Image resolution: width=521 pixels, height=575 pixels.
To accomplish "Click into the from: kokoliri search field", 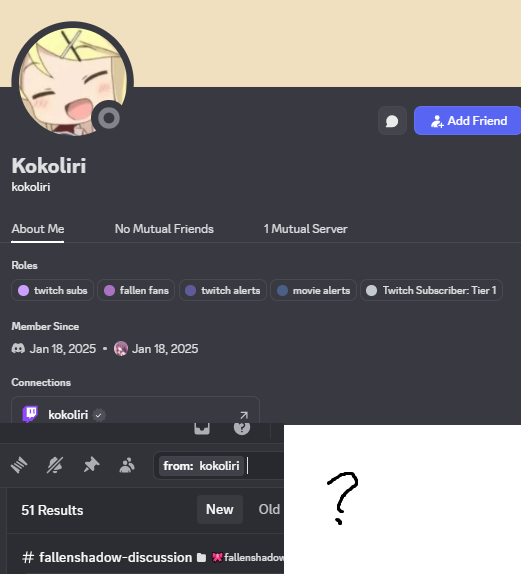I will (219, 466).
